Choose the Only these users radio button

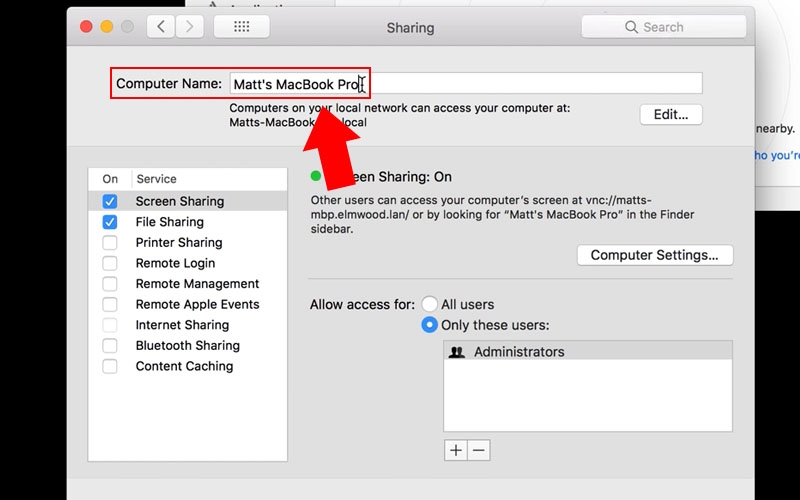(x=429, y=325)
